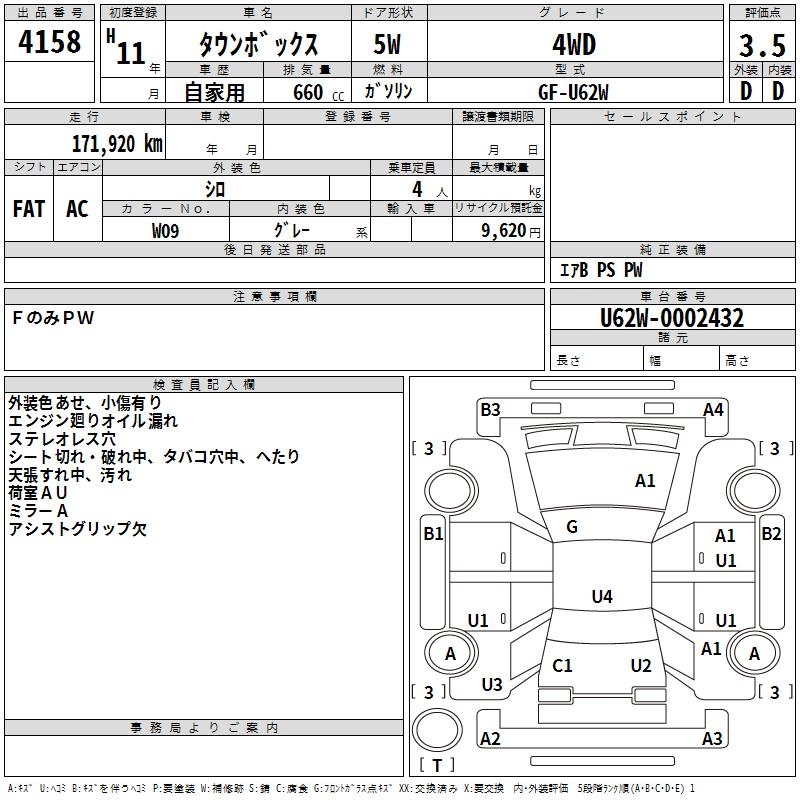
Task: Select the G windshield chip mark
Action: tap(572, 527)
